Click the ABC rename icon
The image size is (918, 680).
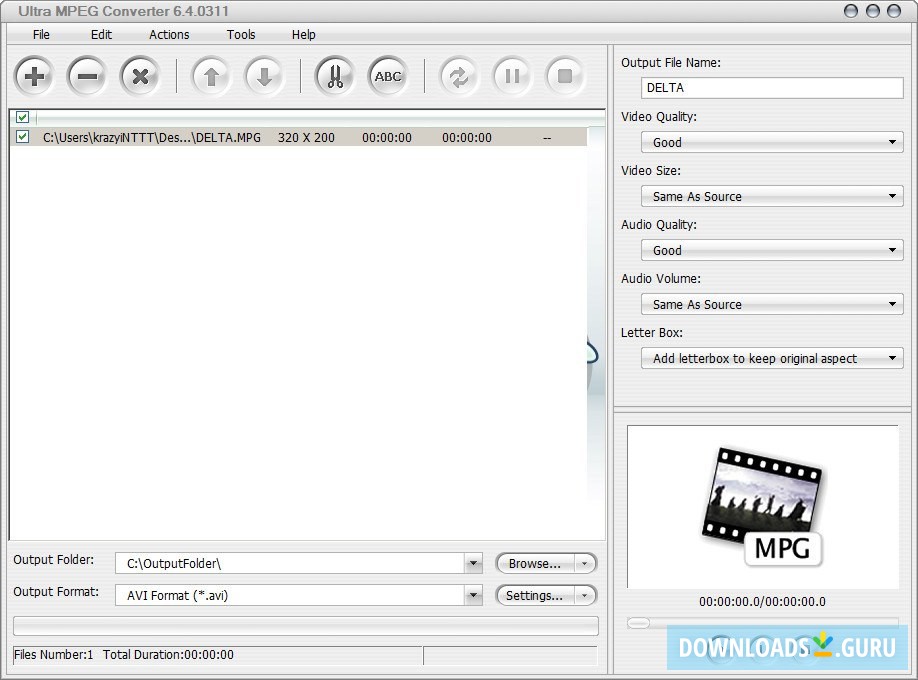click(387, 75)
